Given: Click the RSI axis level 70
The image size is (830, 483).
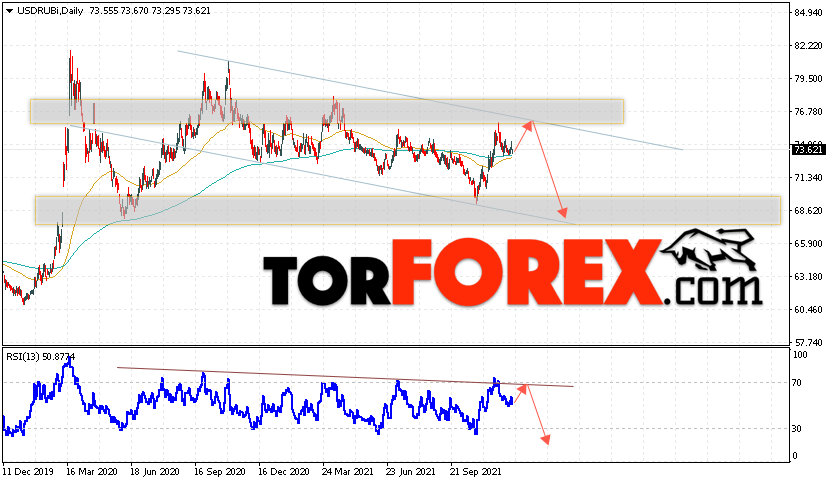Looking at the screenshot, I should click(x=797, y=382).
